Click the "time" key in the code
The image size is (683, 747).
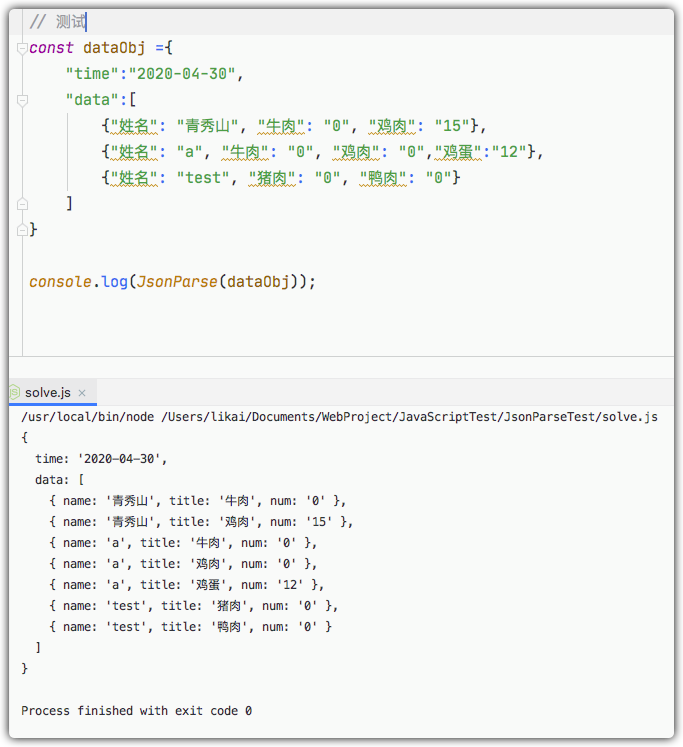(92, 74)
